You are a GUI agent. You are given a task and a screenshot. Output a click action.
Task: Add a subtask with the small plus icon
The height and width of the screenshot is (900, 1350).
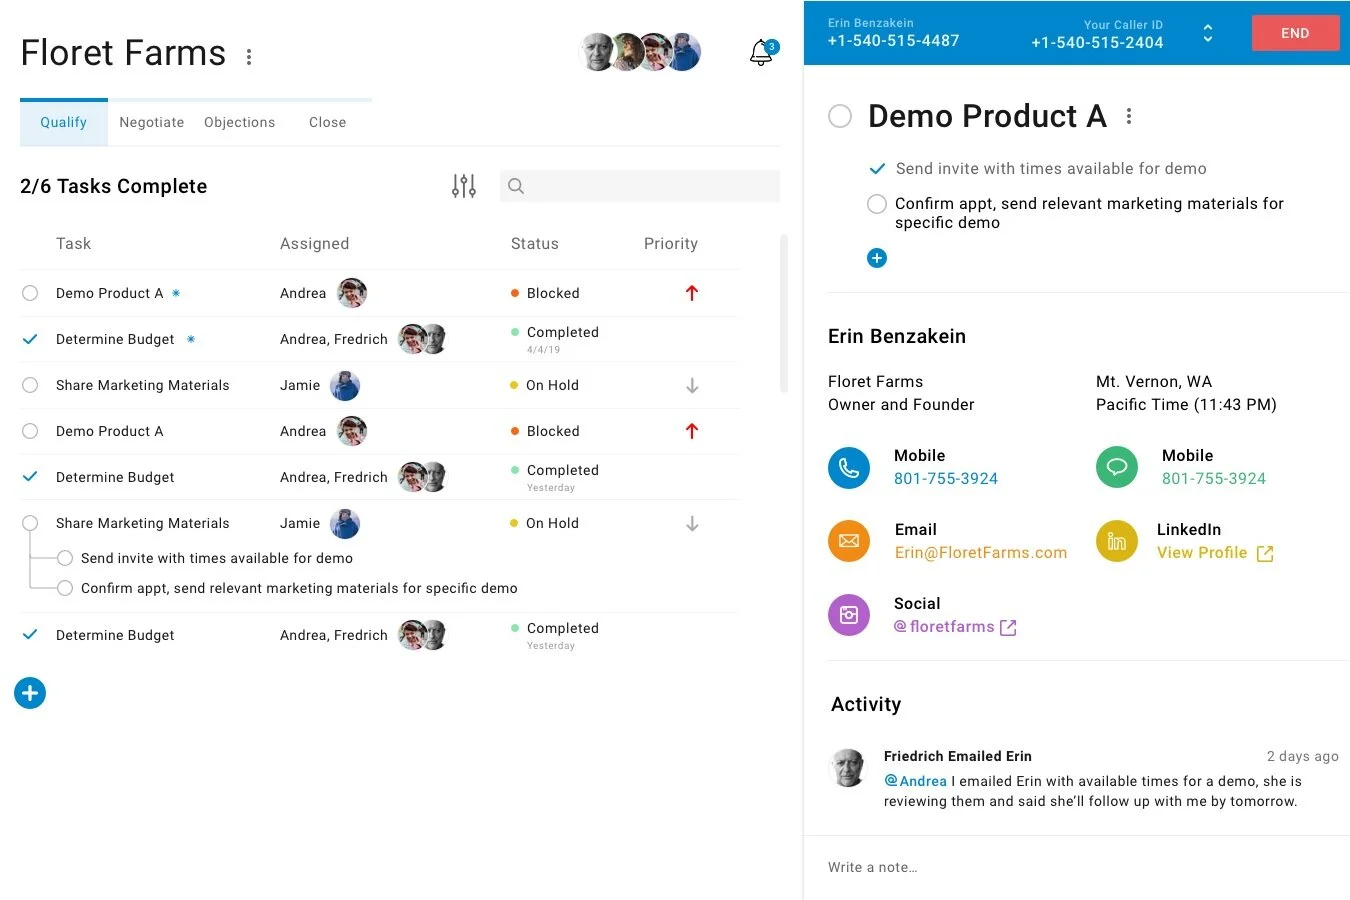pos(877,258)
